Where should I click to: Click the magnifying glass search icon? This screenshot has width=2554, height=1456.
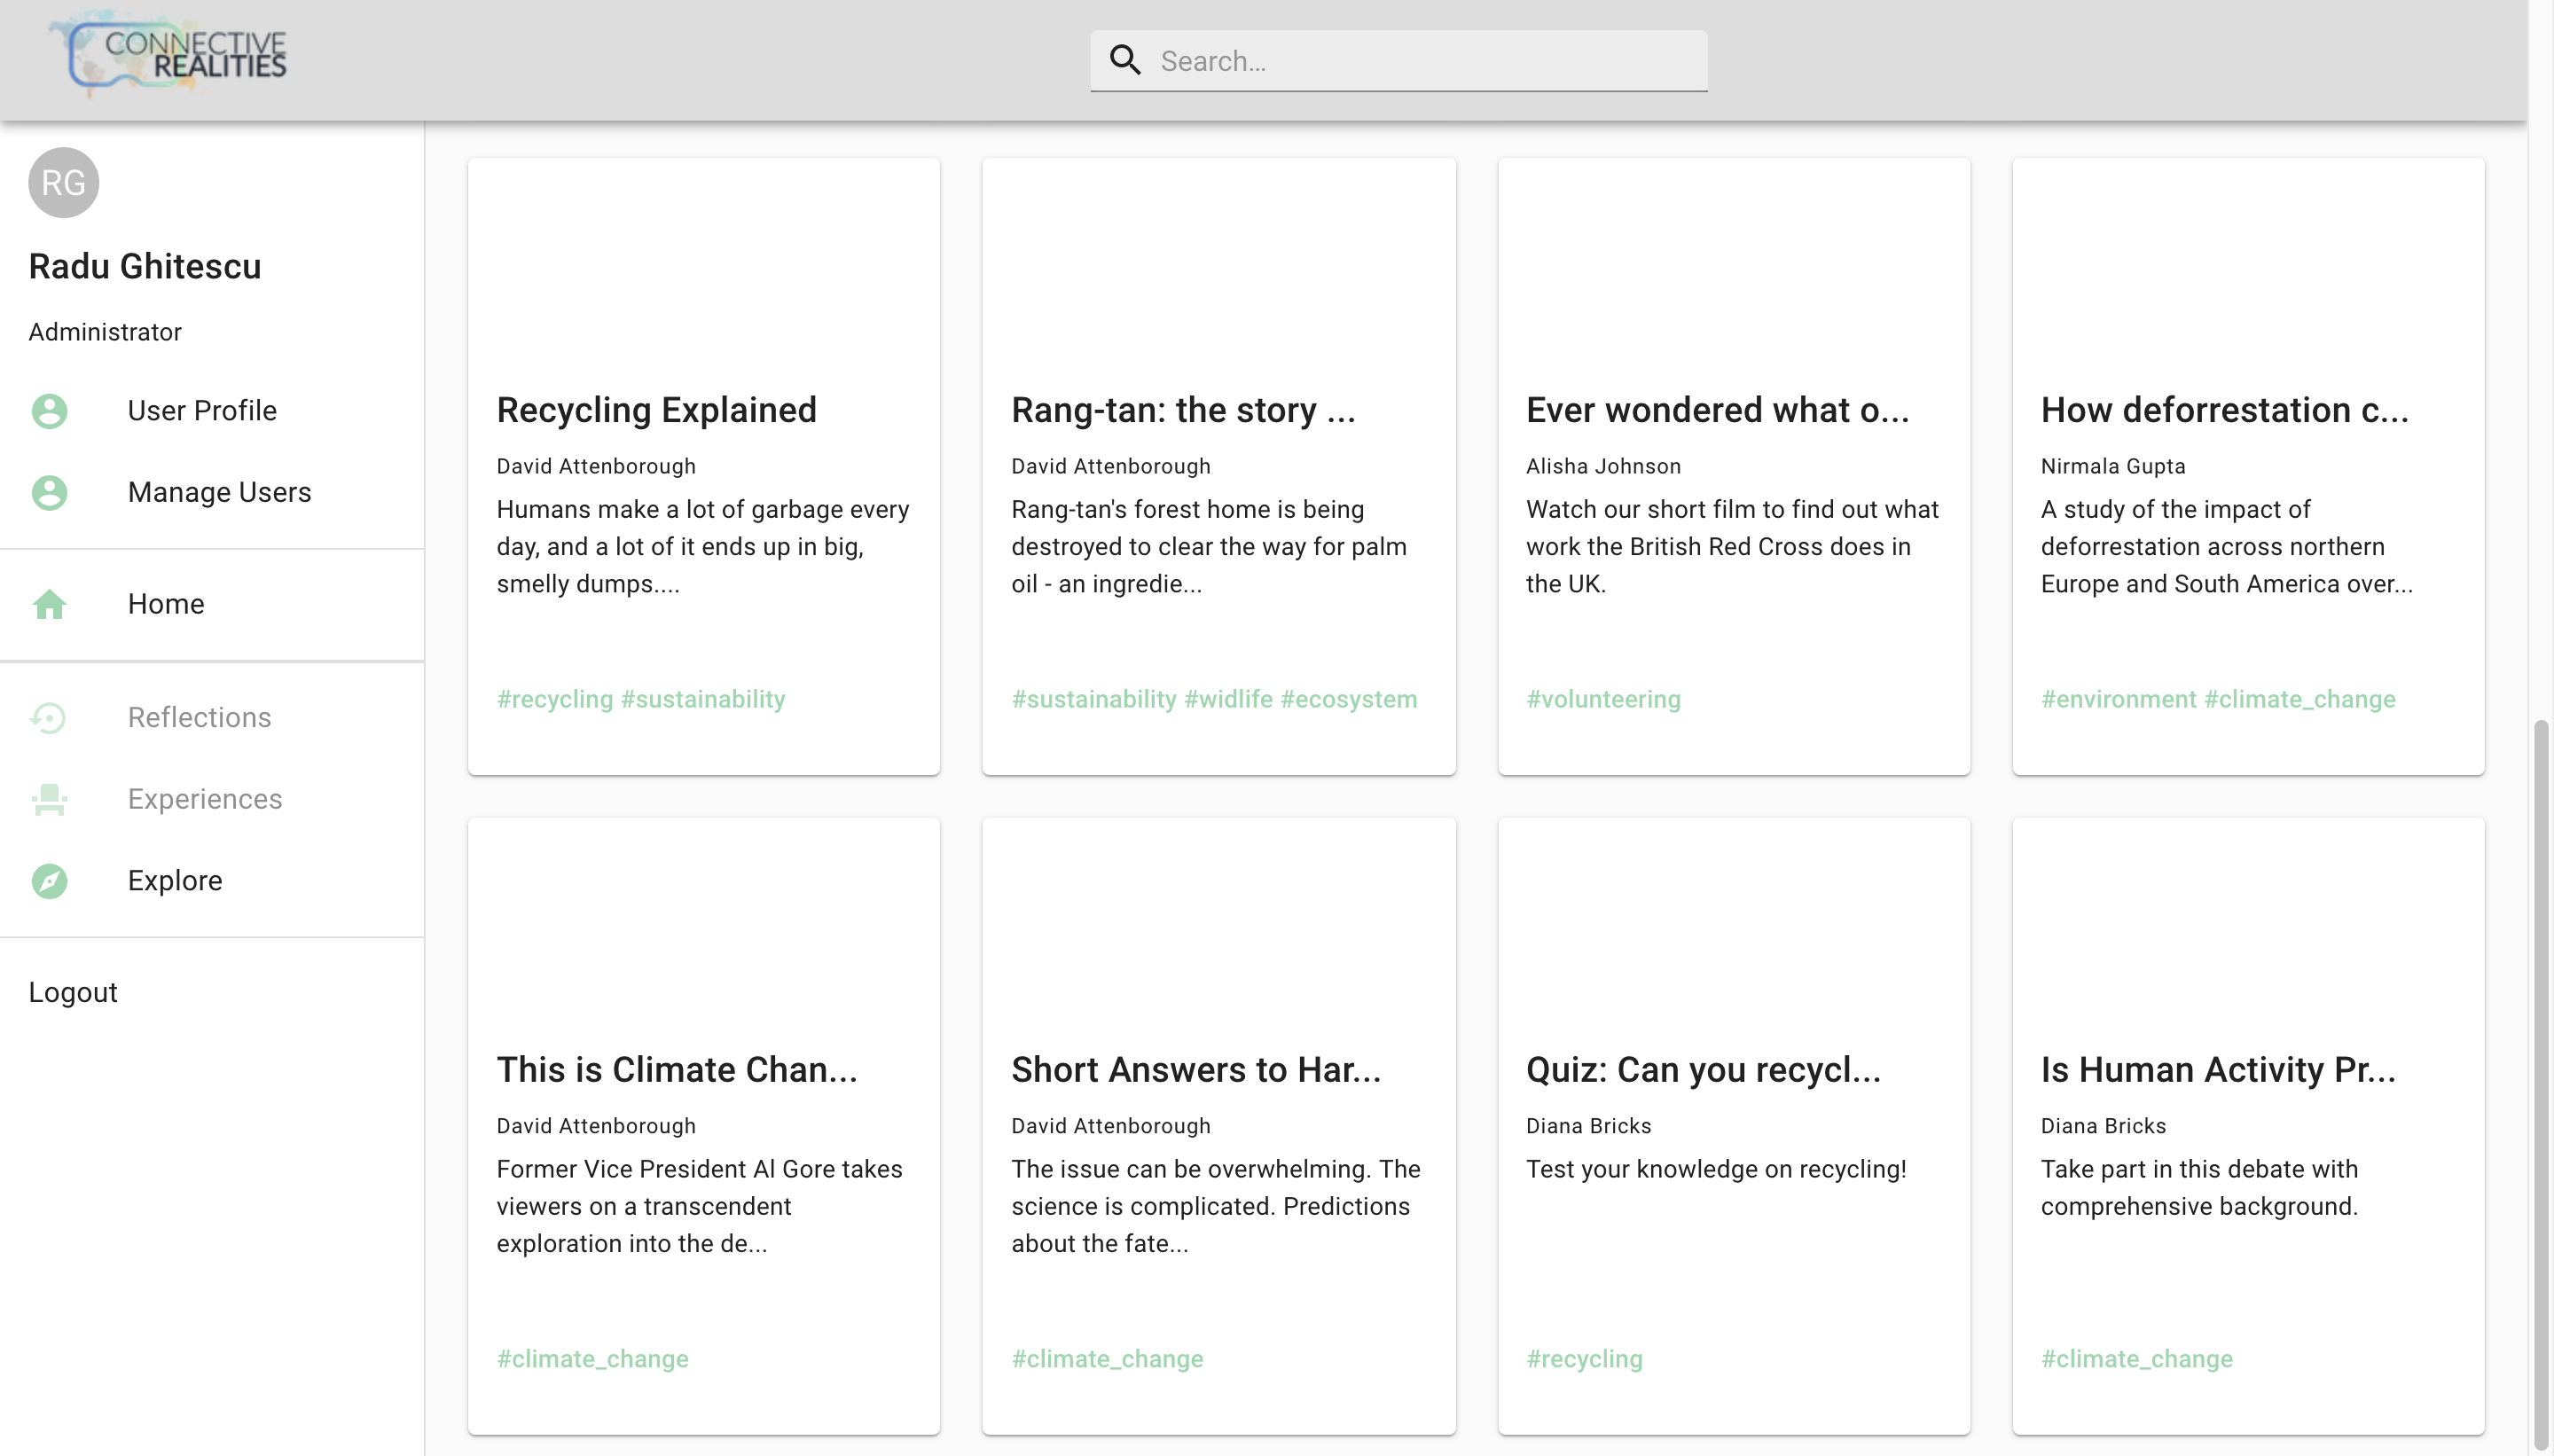[x=1125, y=60]
